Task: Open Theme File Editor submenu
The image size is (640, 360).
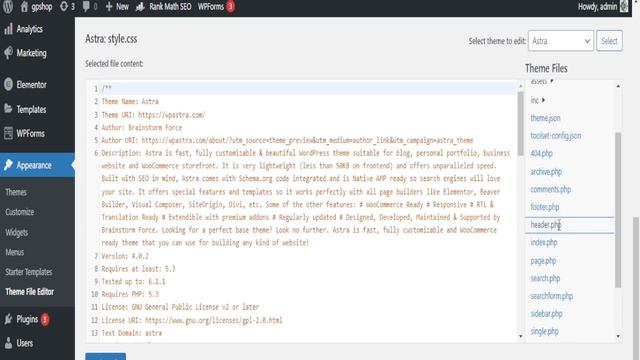Action: [29, 292]
